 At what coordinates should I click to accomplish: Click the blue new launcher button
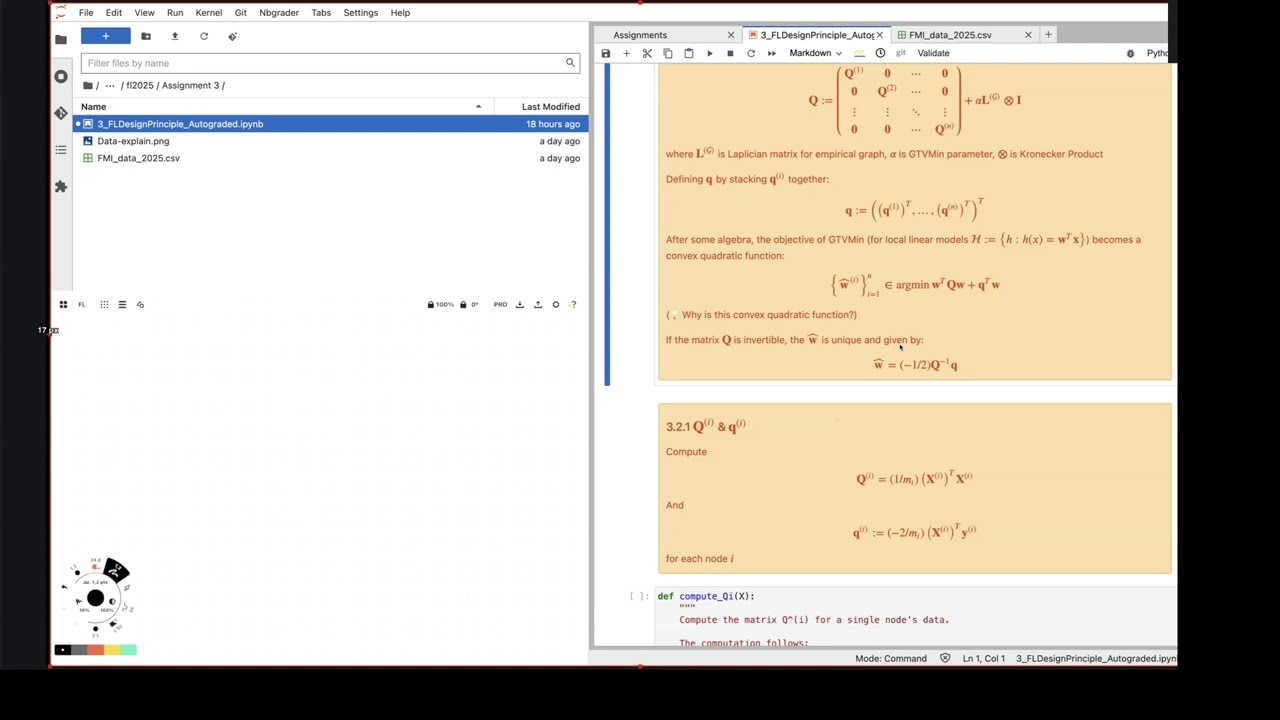105,36
